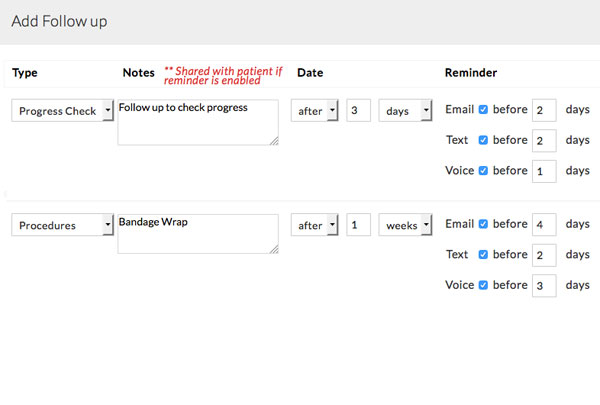
Task: Open the Progress Check type dropdown
Action: (x=63, y=111)
